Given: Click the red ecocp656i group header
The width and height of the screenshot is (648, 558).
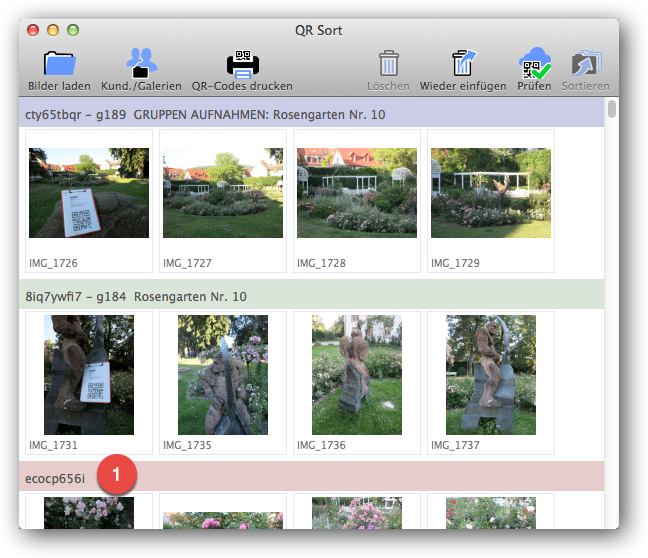Looking at the screenshot, I should pos(312,478).
